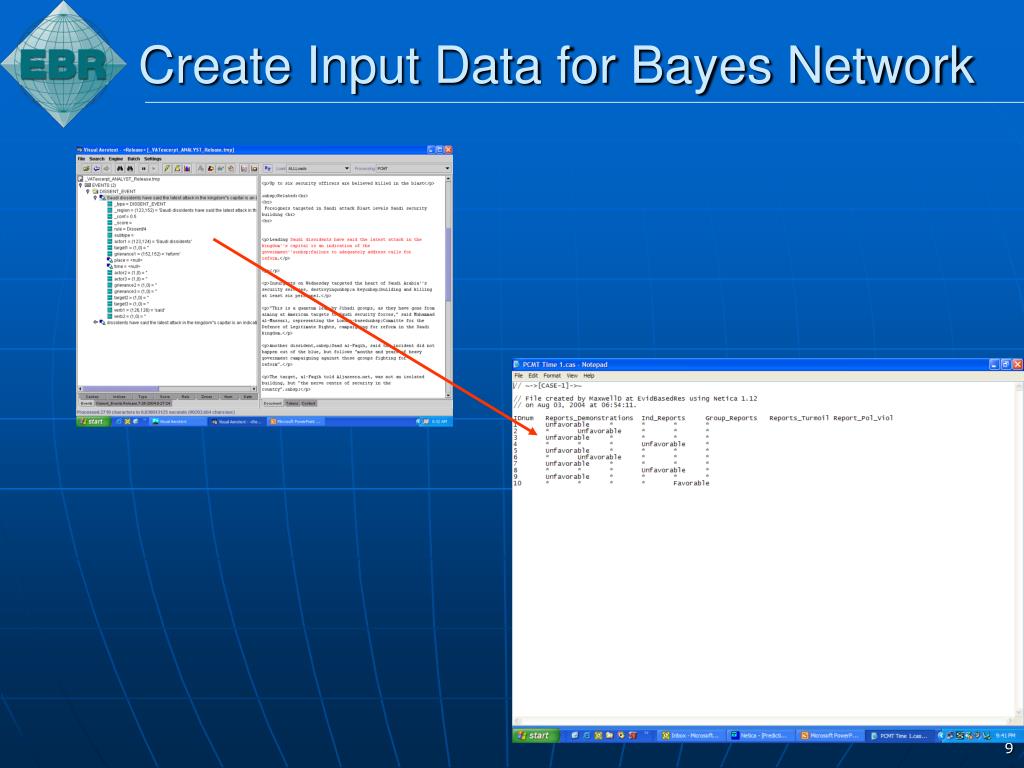This screenshot has width=1024, height=768.
Task: Click Start button on Notepad screenshot taskbar
Action: click(536, 735)
